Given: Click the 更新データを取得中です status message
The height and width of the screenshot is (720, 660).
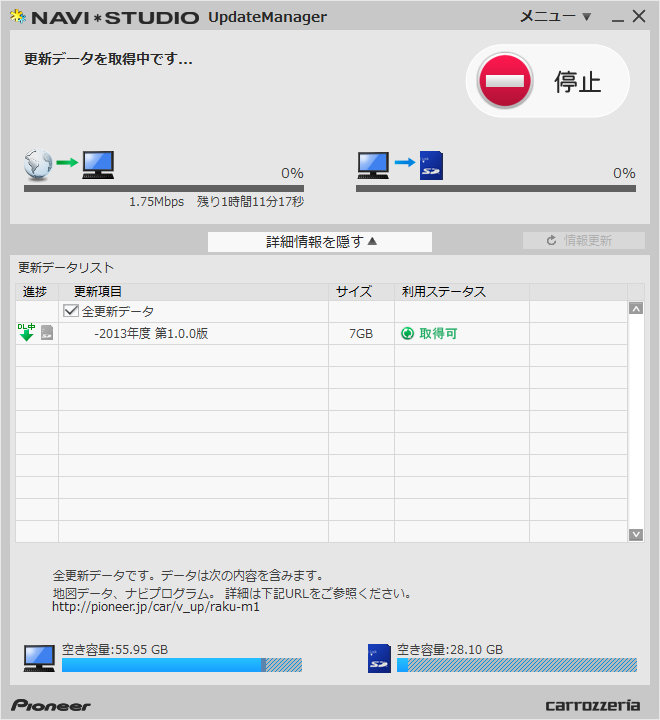Looking at the screenshot, I should pyautogui.click(x=108, y=59).
